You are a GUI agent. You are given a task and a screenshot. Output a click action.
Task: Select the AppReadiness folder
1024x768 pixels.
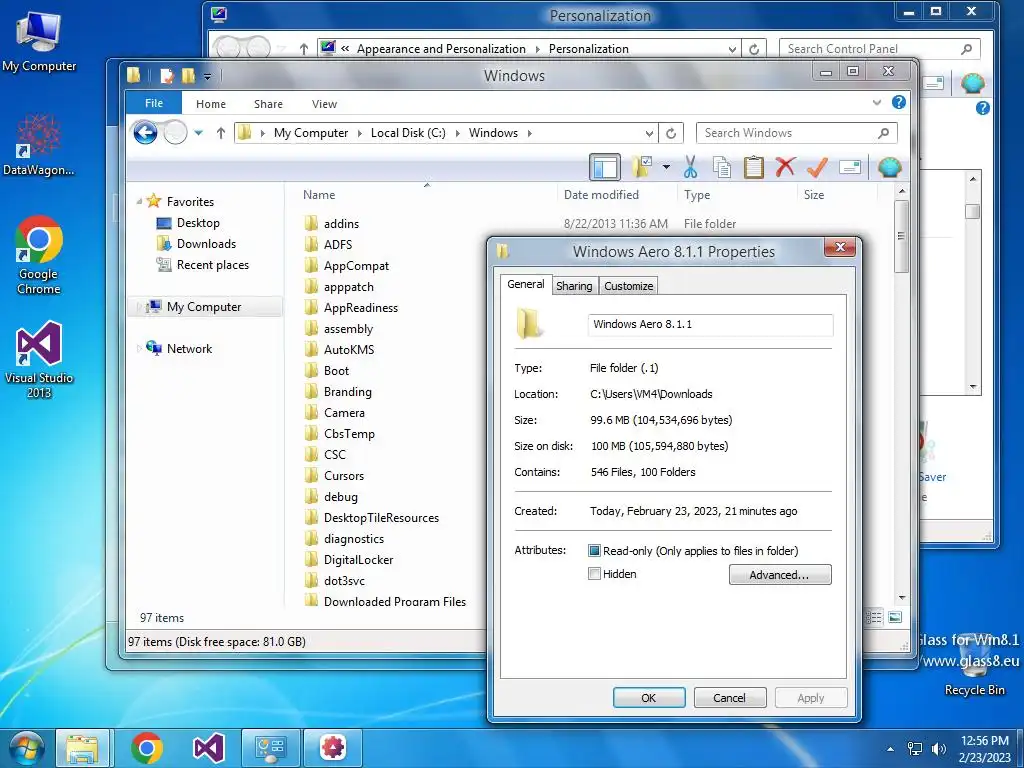[360, 308]
